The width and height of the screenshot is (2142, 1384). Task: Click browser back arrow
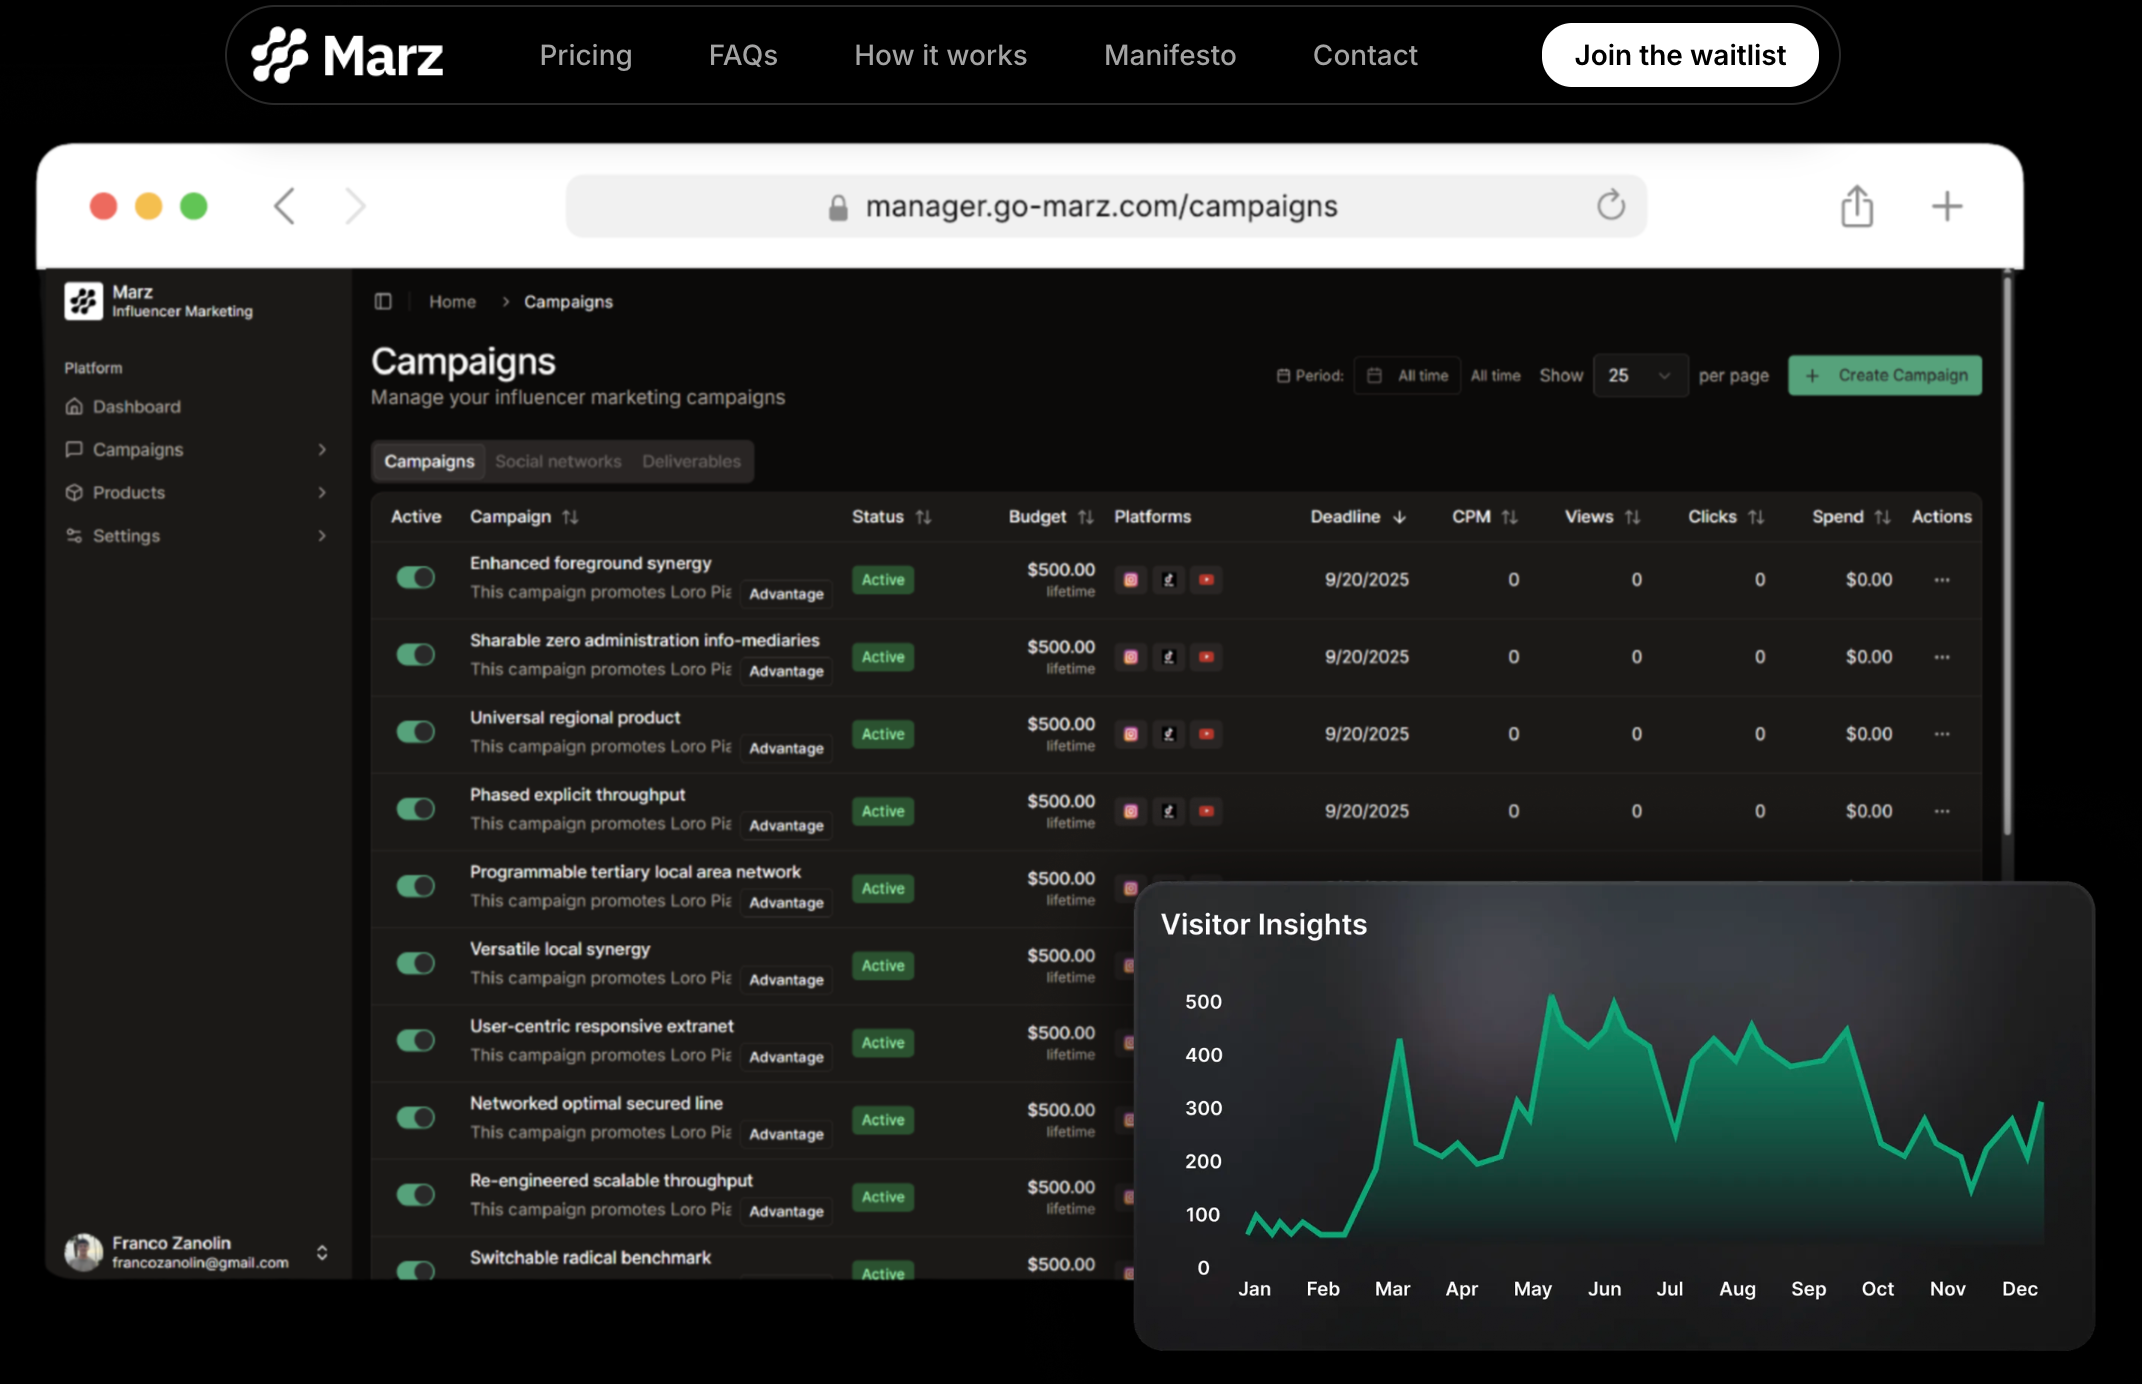[x=285, y=206]
